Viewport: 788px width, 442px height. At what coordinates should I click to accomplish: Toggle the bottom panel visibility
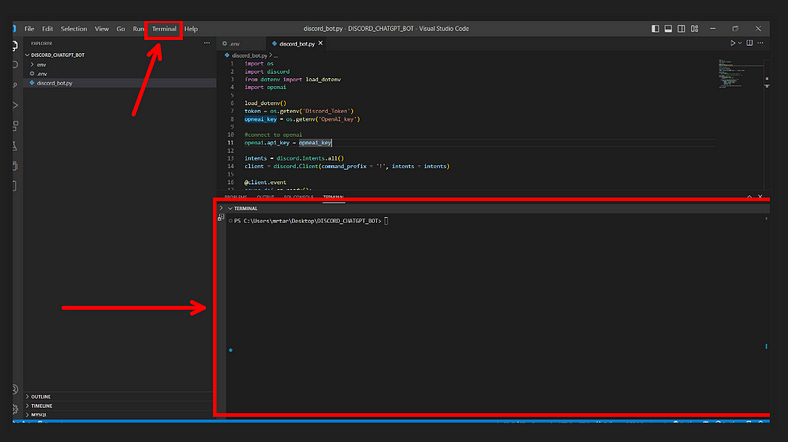[668, 29]
